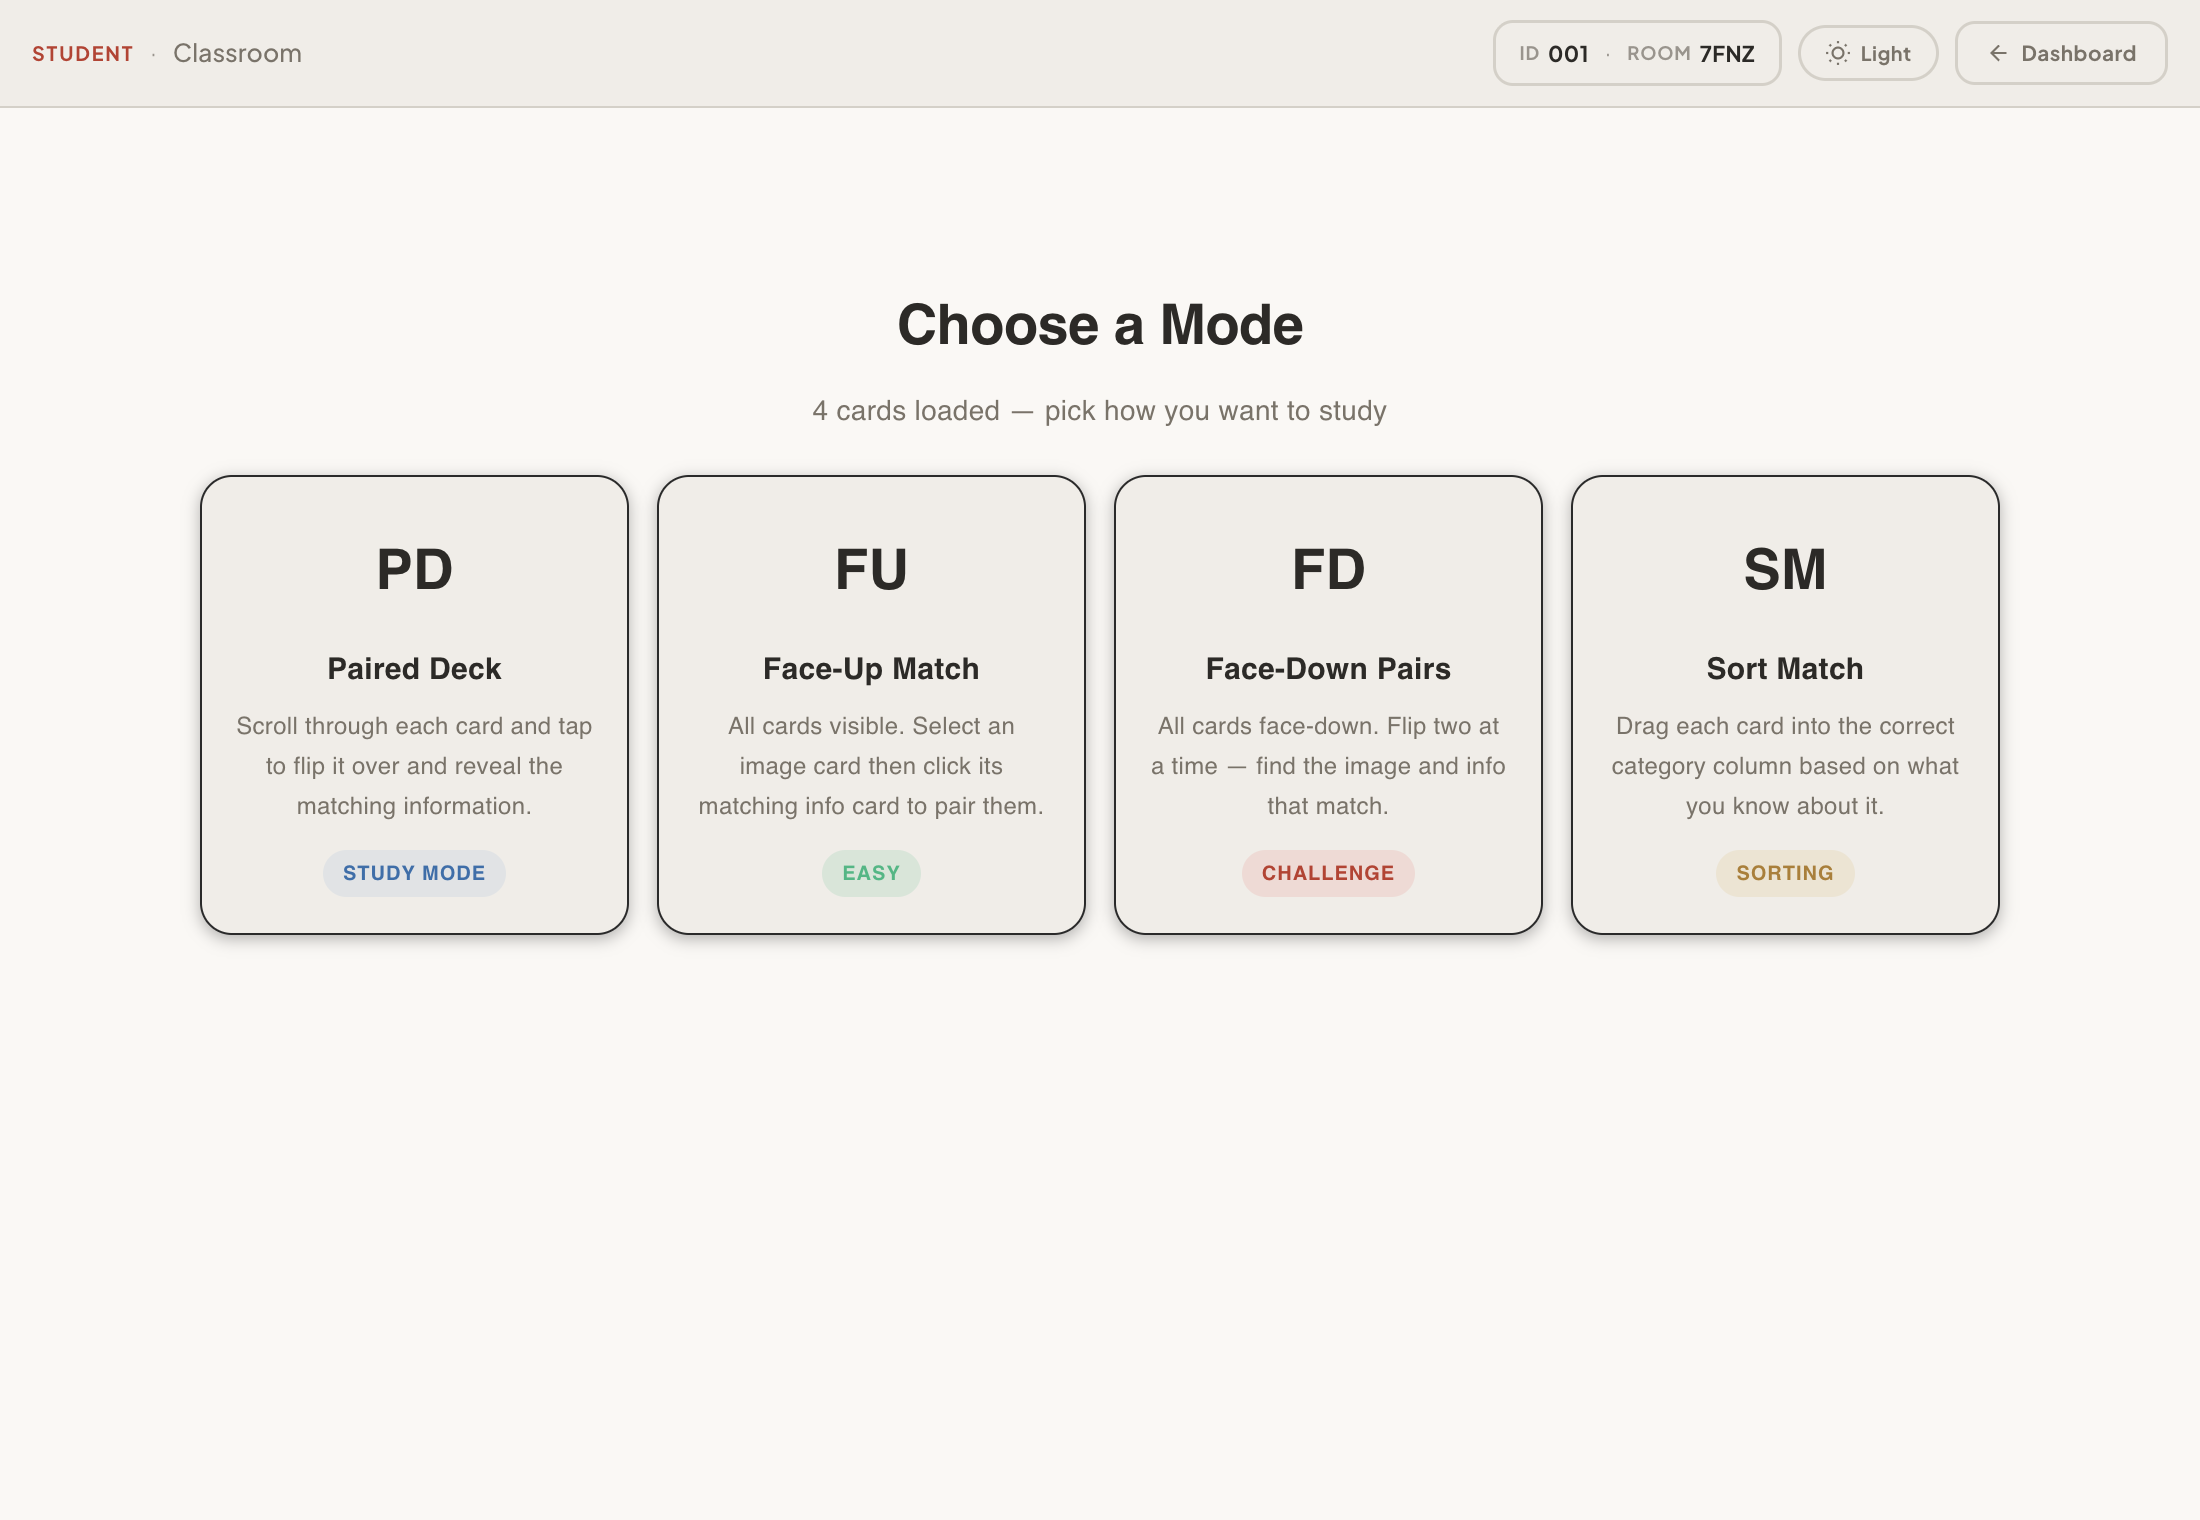Start the Sort Match title

[1785, 668]
